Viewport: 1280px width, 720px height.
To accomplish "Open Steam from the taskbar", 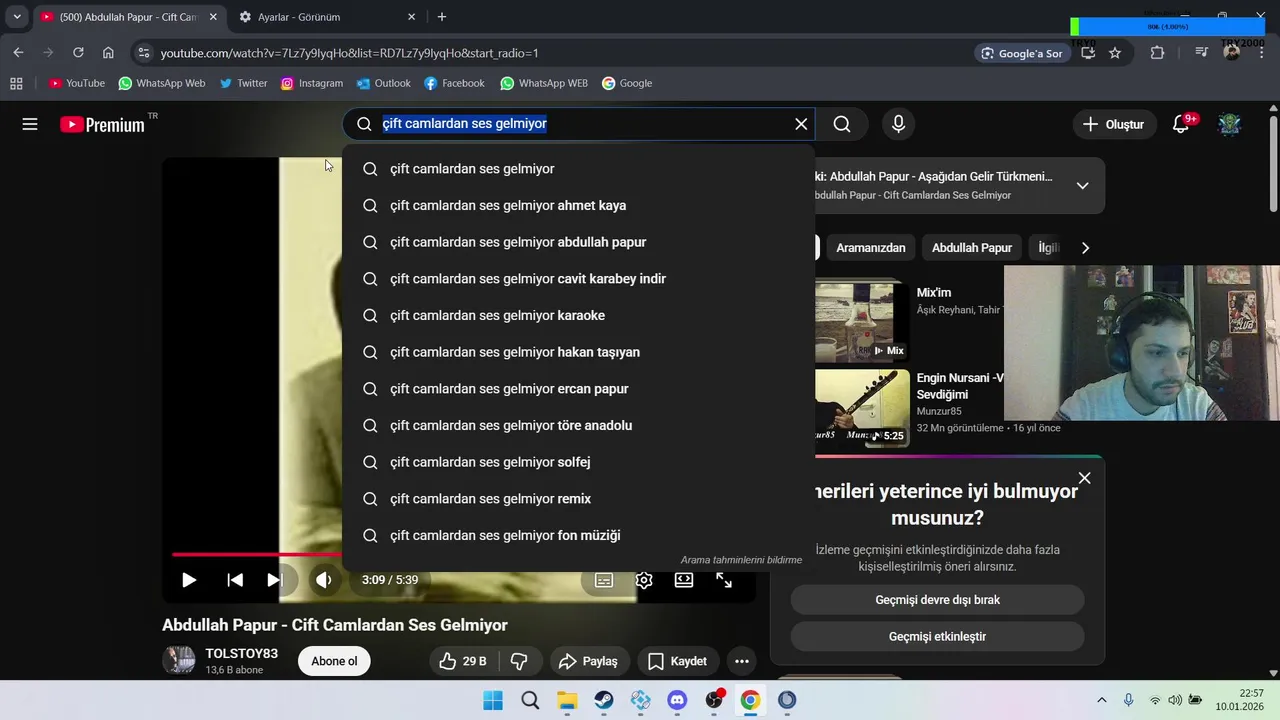I will click(604, 700).
